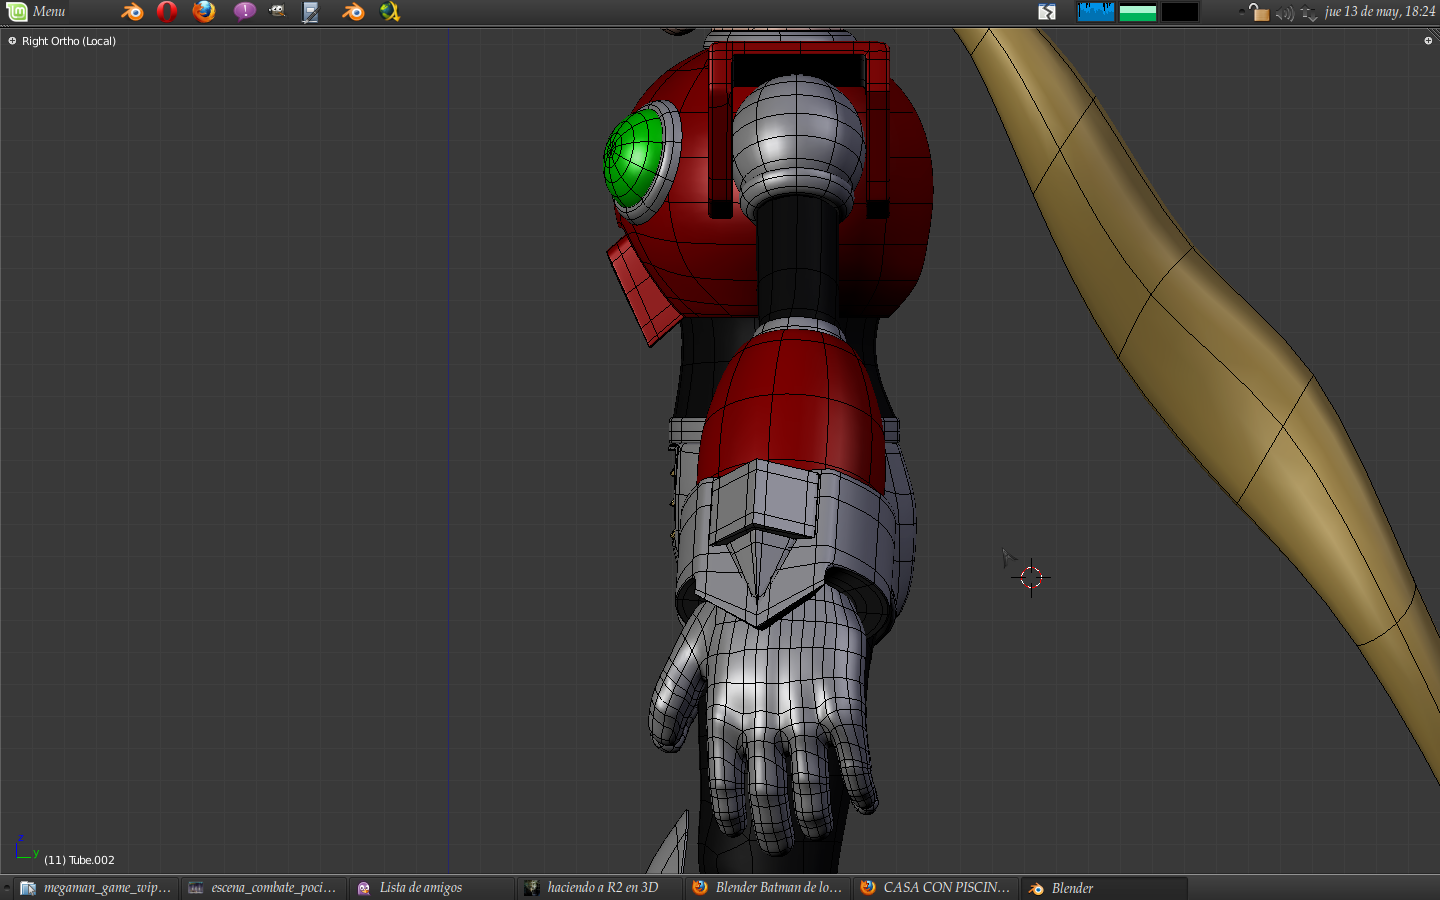The width and height of the screenshot is (1440, 900).
Task: Switch to the escena_combate_poci taskbar window
Action: click(x=264, y=888)
